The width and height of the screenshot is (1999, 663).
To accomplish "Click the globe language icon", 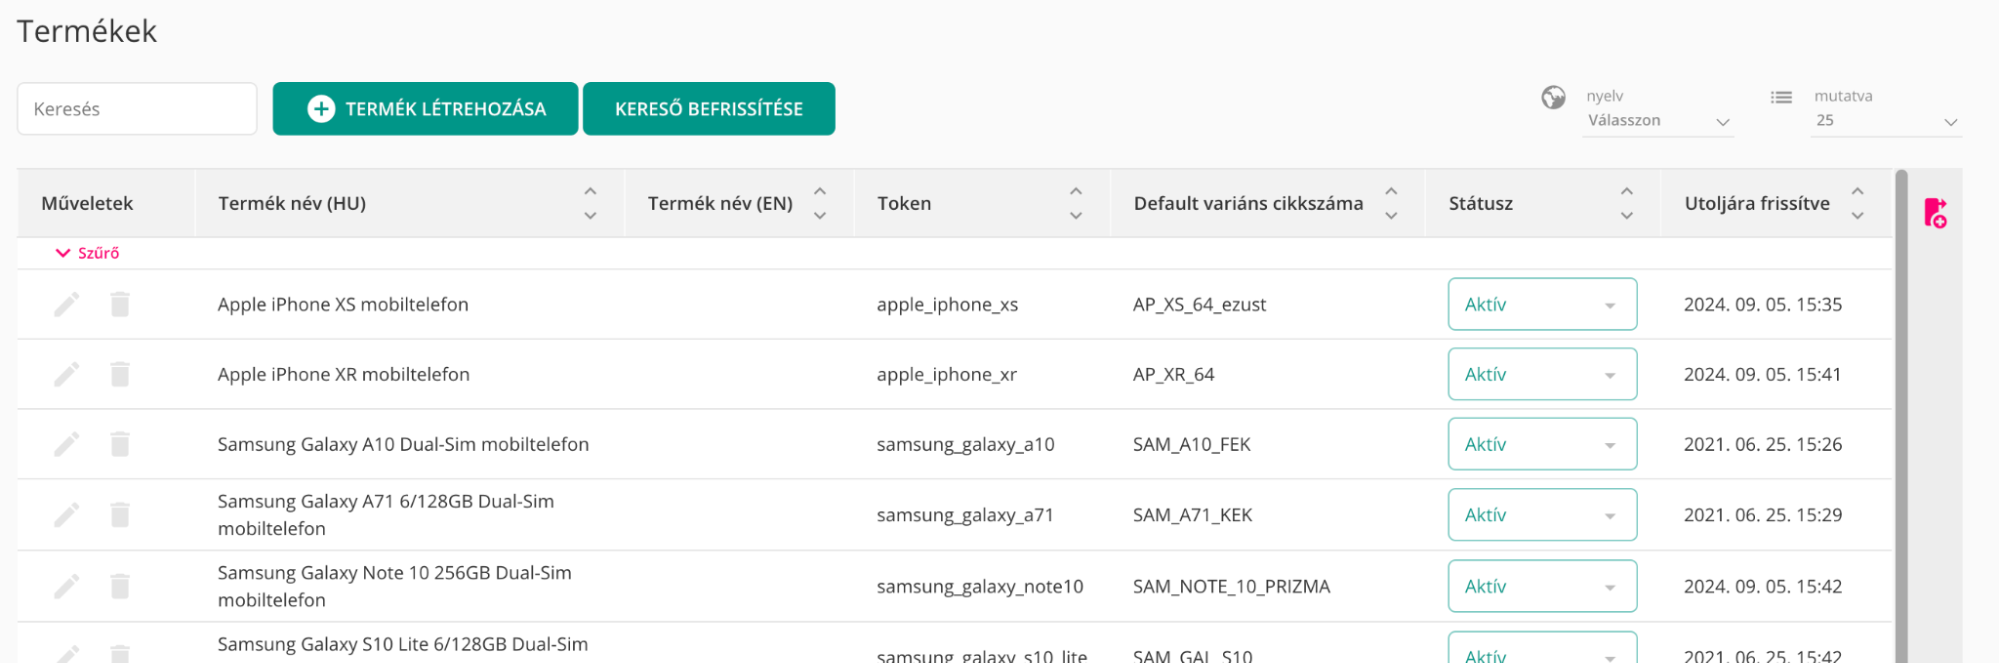I will tap(1553, 97).
